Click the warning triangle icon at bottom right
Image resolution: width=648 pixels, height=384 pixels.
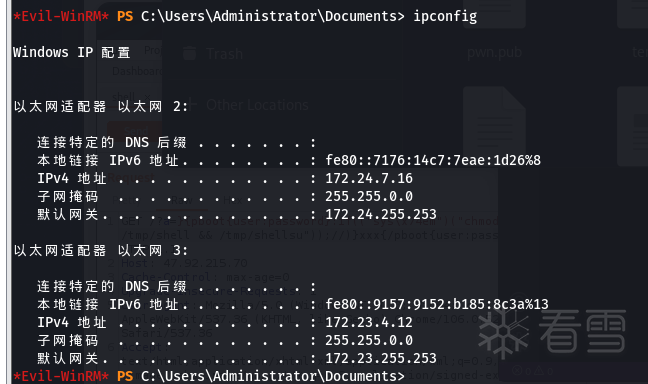coord(539,370)
